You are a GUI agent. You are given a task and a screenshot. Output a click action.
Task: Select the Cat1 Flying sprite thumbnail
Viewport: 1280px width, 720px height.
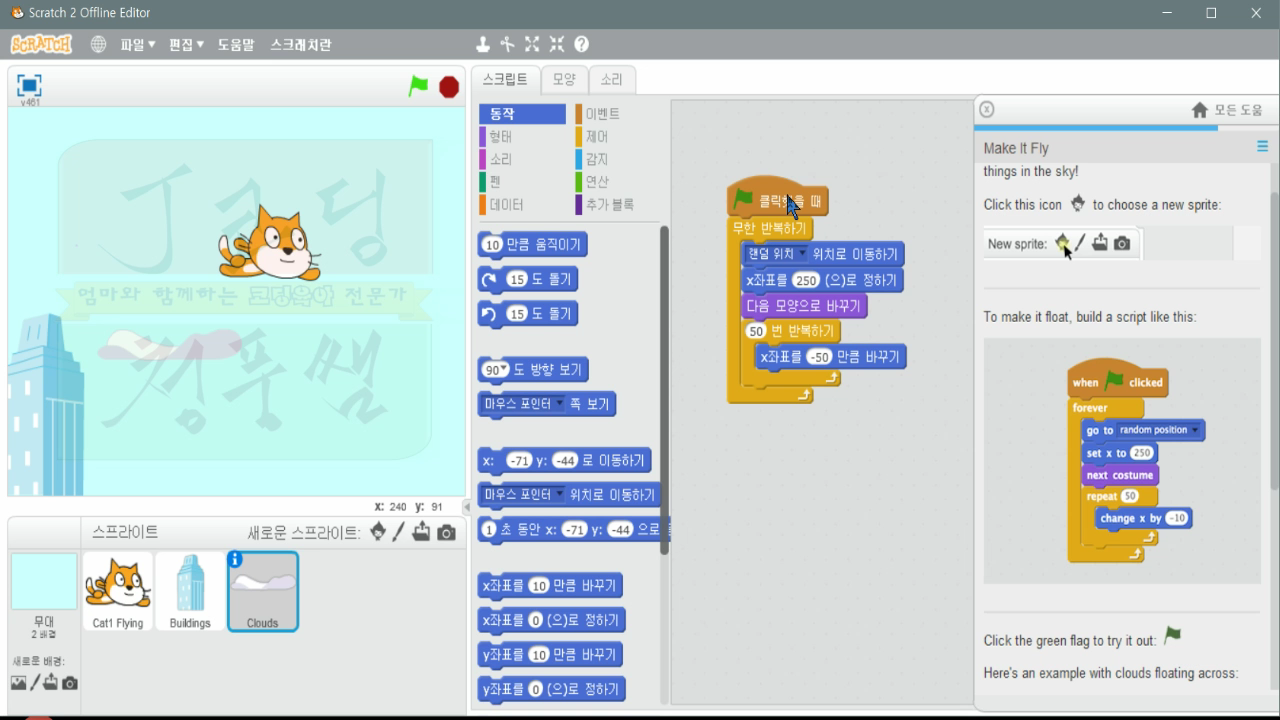tap(118, 590)
